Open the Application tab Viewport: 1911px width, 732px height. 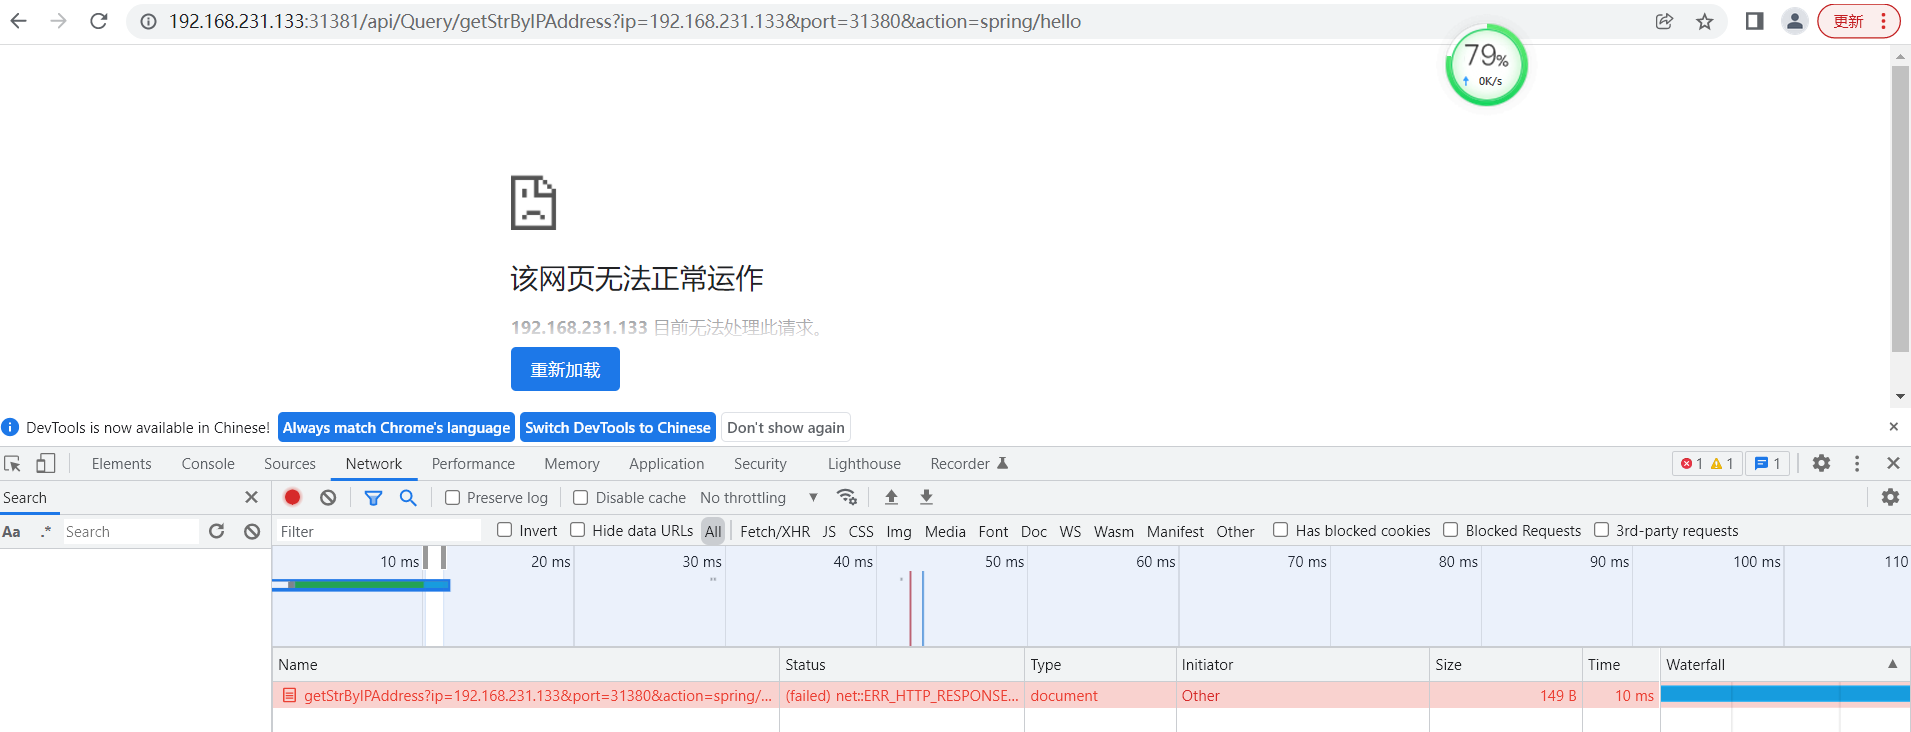666,464
